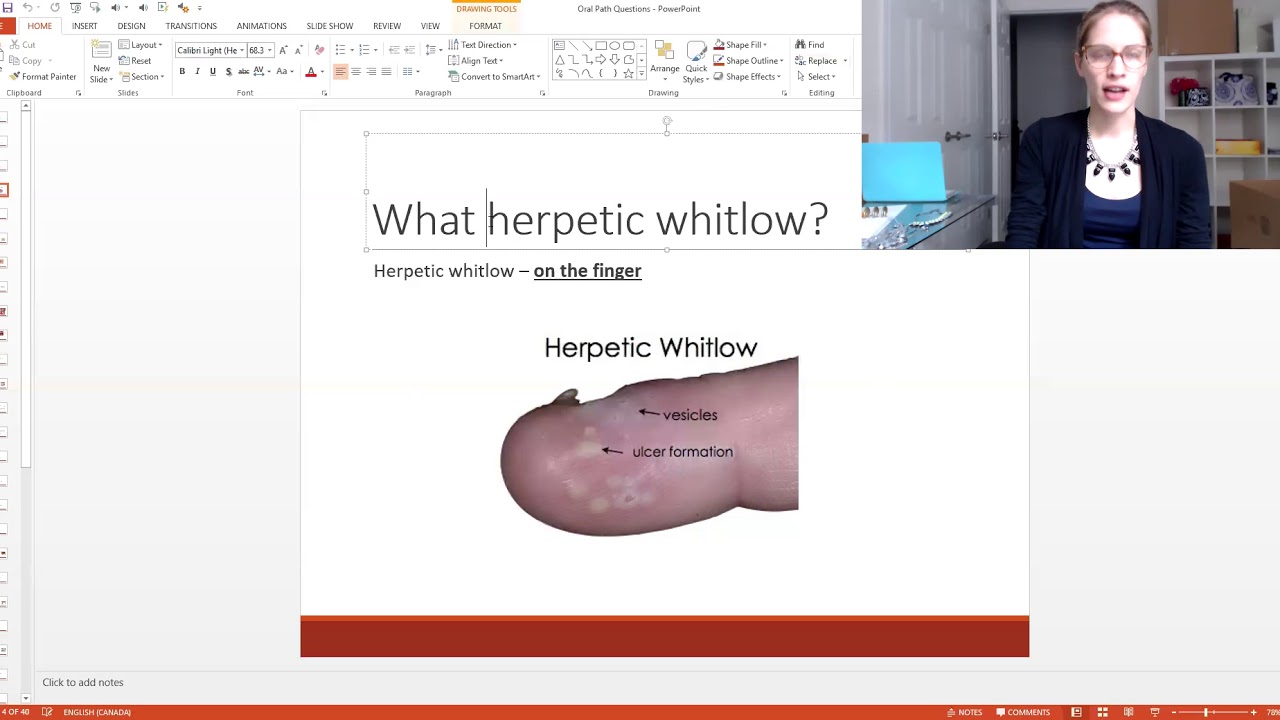Toggle the Notes pane from the status bar

click(x=965, y=712)
